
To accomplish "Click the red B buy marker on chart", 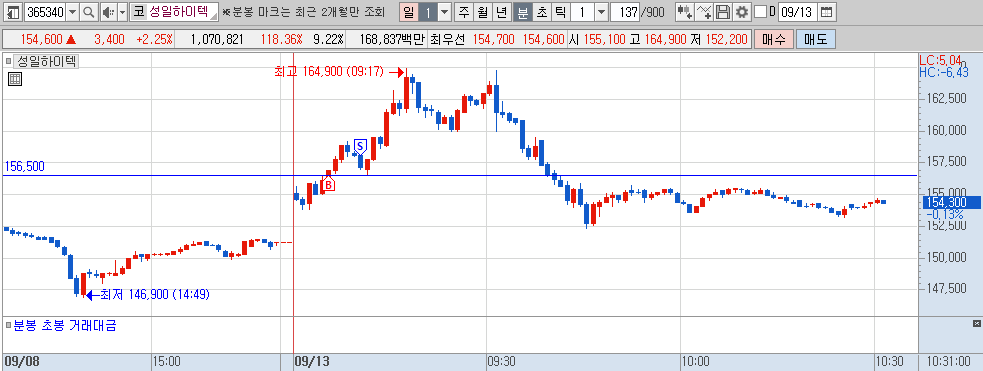I will pyautogui.click(x=328, y=184).
